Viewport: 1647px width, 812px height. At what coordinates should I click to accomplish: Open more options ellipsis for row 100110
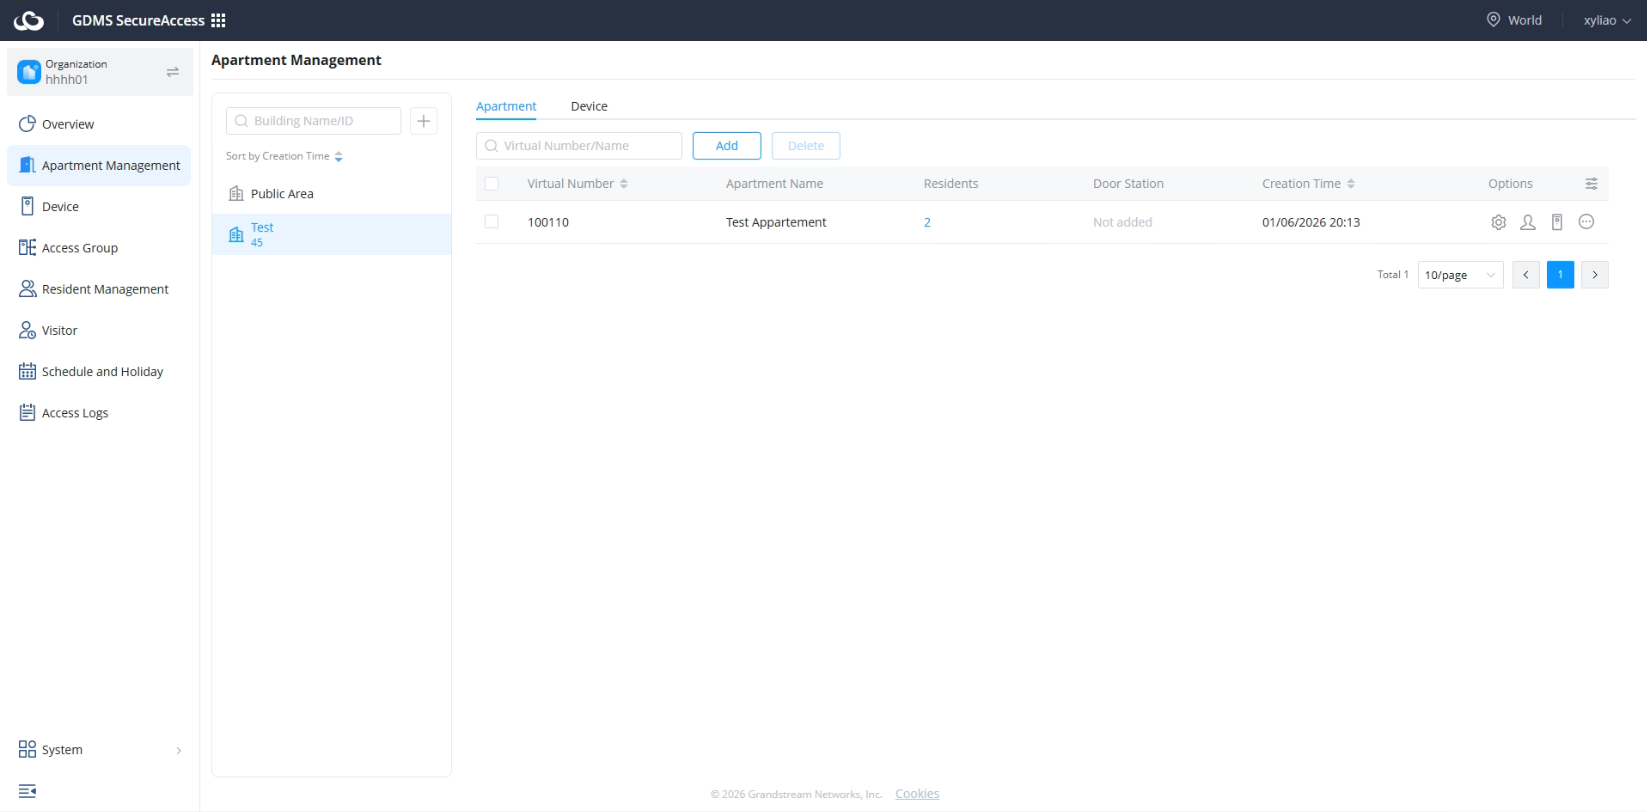pos(1586,222)
